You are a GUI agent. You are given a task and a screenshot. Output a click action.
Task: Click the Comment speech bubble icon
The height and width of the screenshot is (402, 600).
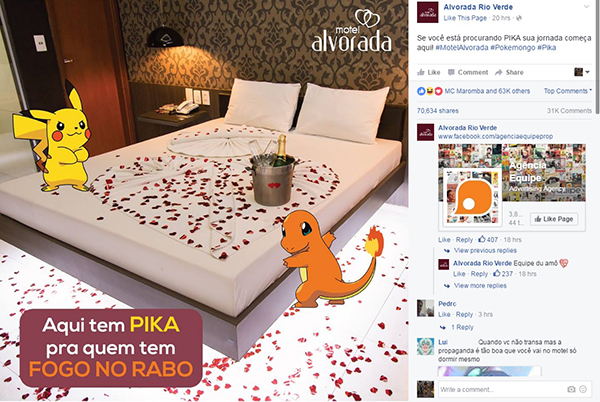coord(451,72)
